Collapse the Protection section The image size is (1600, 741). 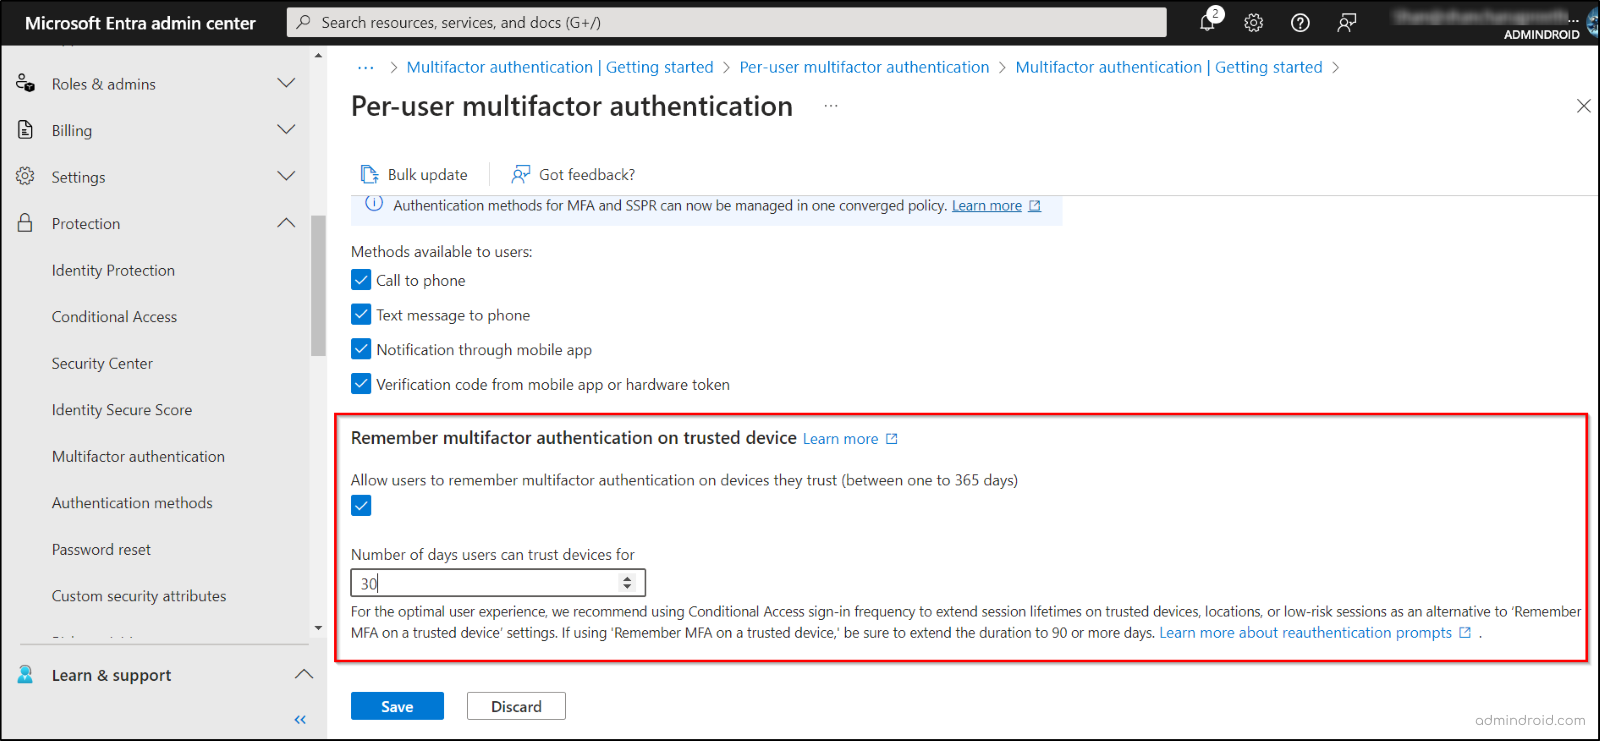[286, 223]
